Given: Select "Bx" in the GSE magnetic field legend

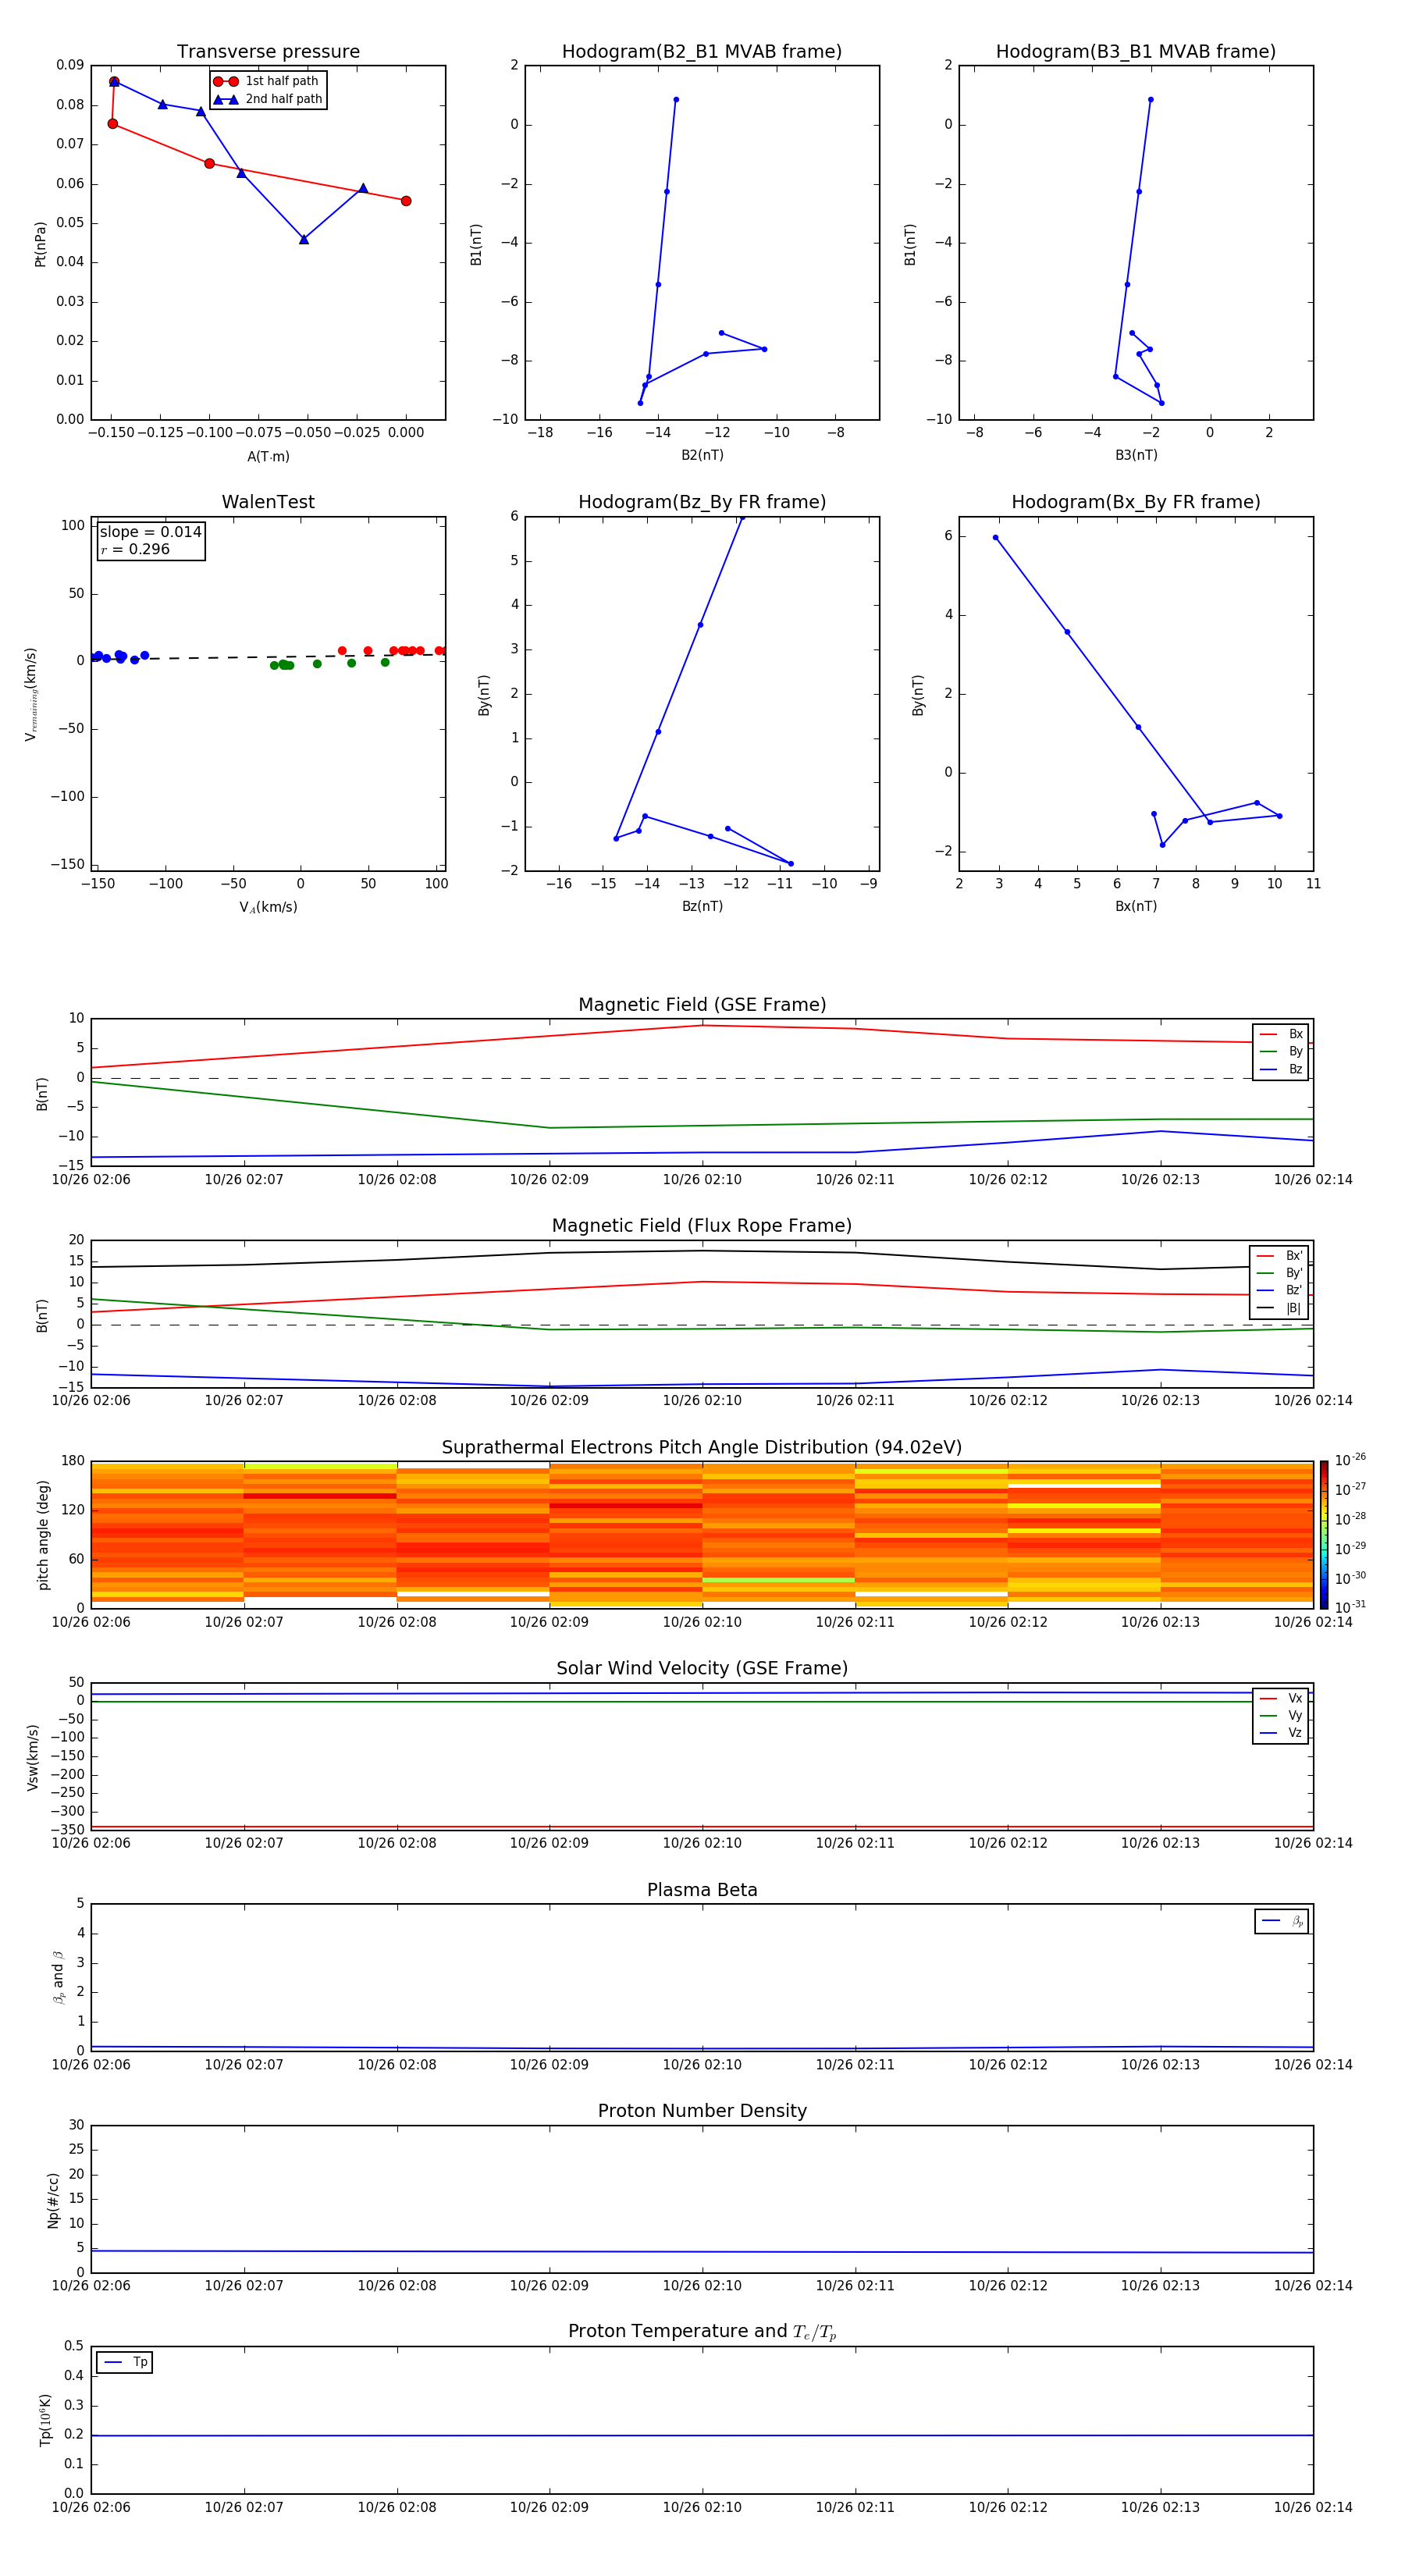Looking at the screenshot, I should [1281, 1034].
